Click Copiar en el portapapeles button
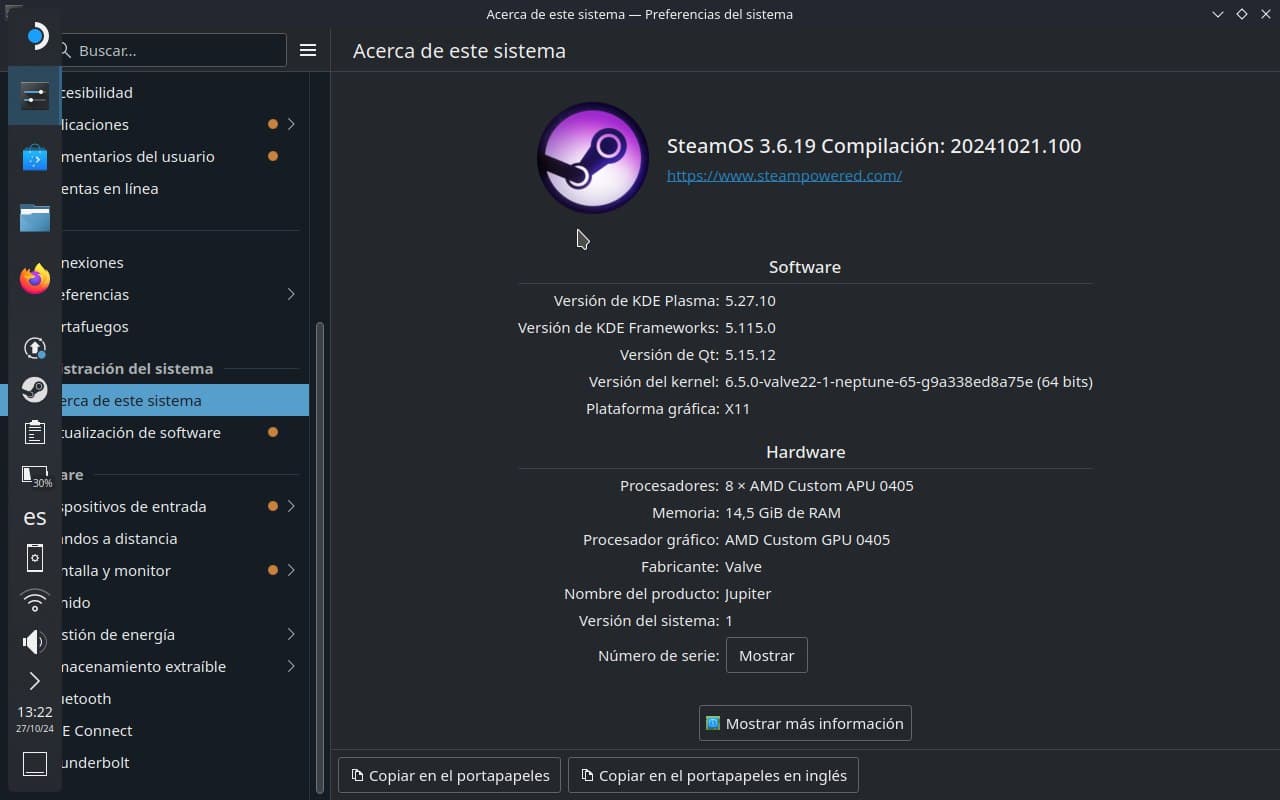 [x=450, y=775]
